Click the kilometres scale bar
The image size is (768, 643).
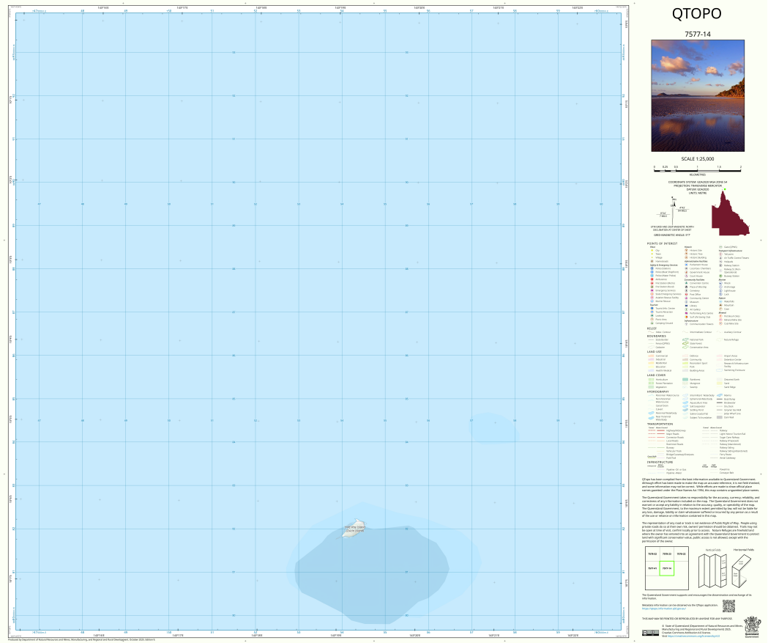[x=697, y=168]
